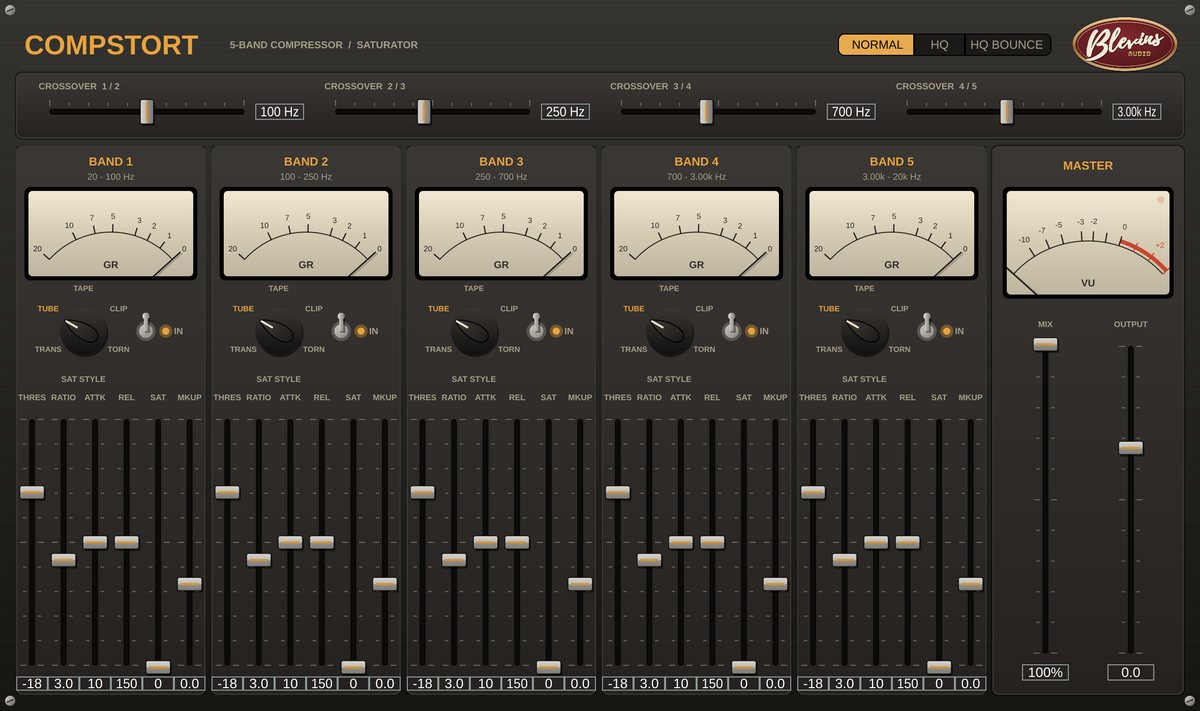Select CLIP style label in Band 2
The image size is (1200, 711).
[314, 309]
